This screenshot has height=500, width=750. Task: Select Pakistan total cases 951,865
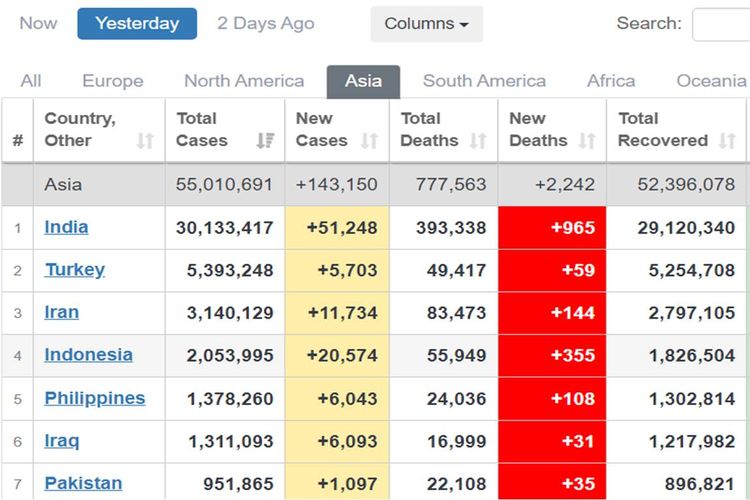(x=238, y=484)
